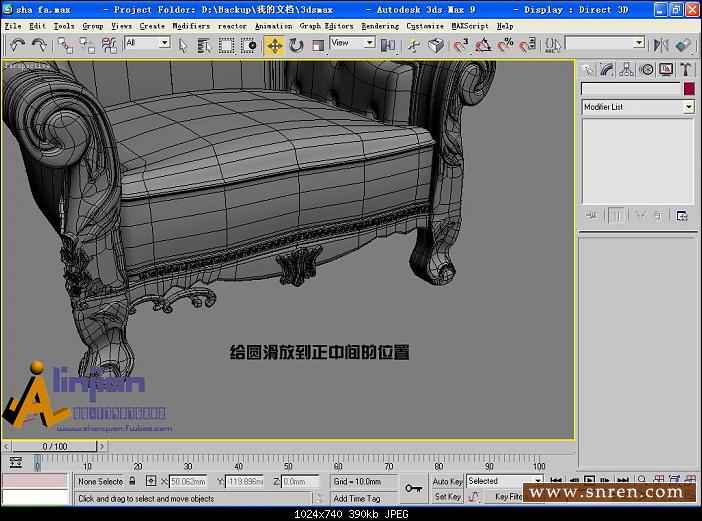Toggle the Angle Snap button
Image resolution: width=702 pixels, height=521 pixels.
click(483, 45)
